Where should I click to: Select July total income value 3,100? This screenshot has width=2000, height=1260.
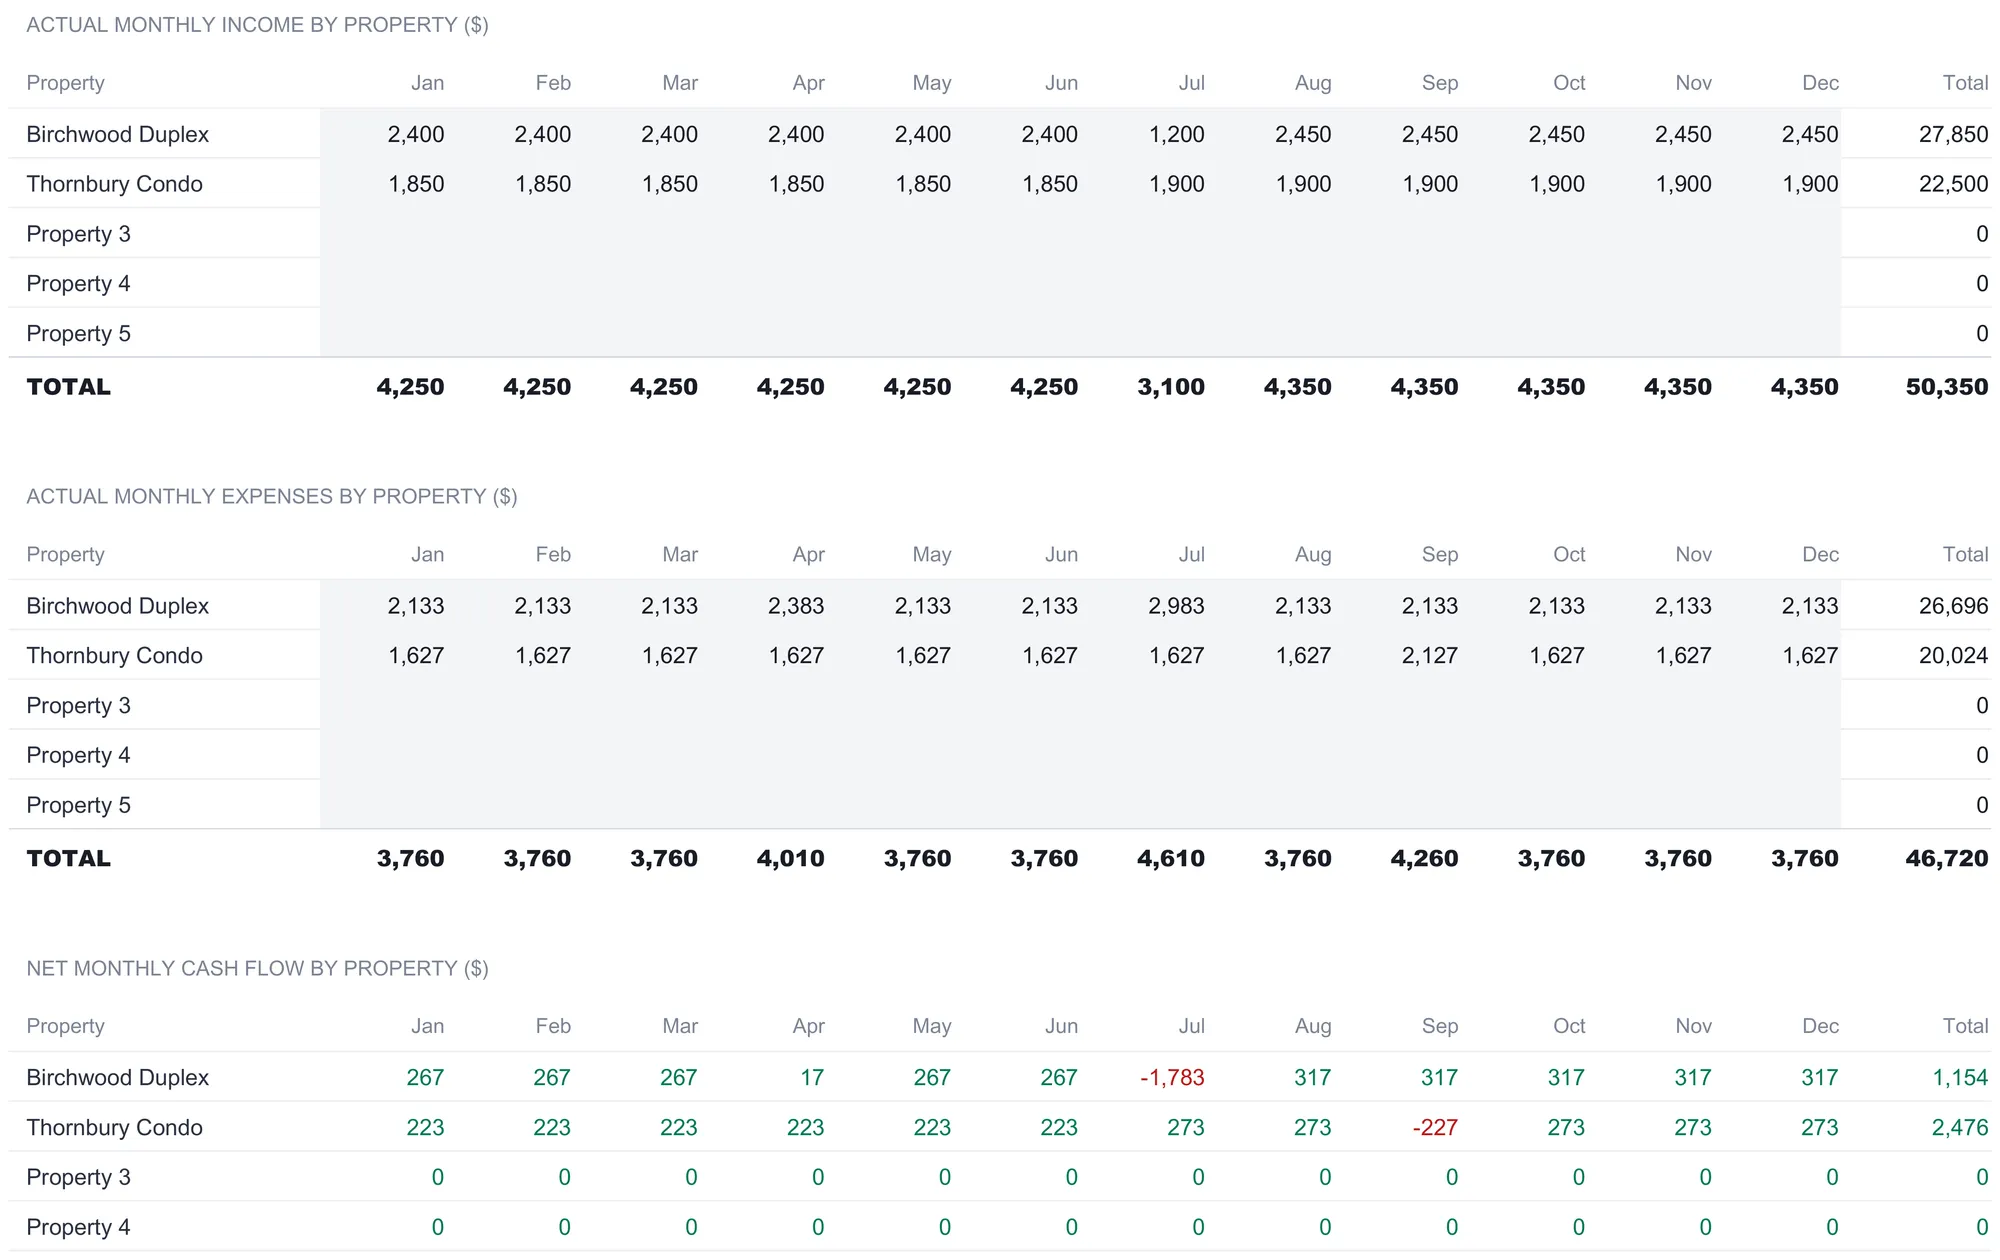pyautogui.click(x=1170, y=387)
